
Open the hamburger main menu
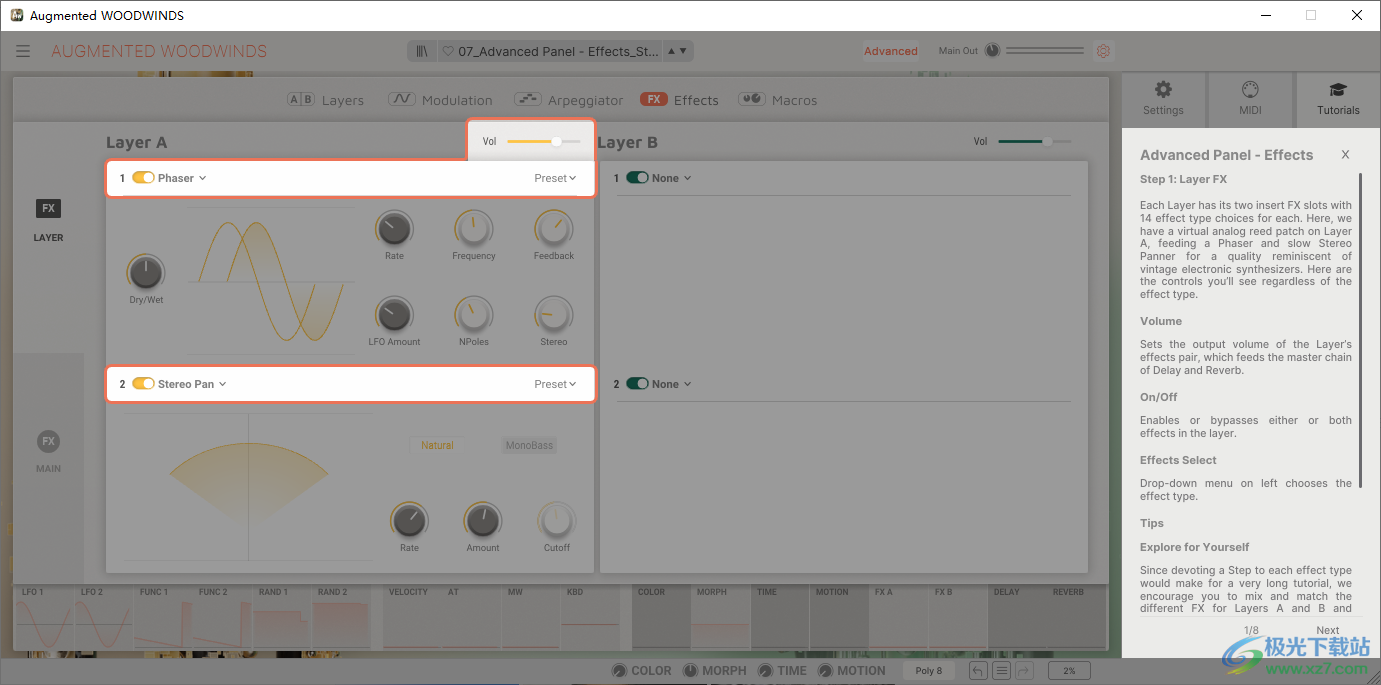click(23, 52)
